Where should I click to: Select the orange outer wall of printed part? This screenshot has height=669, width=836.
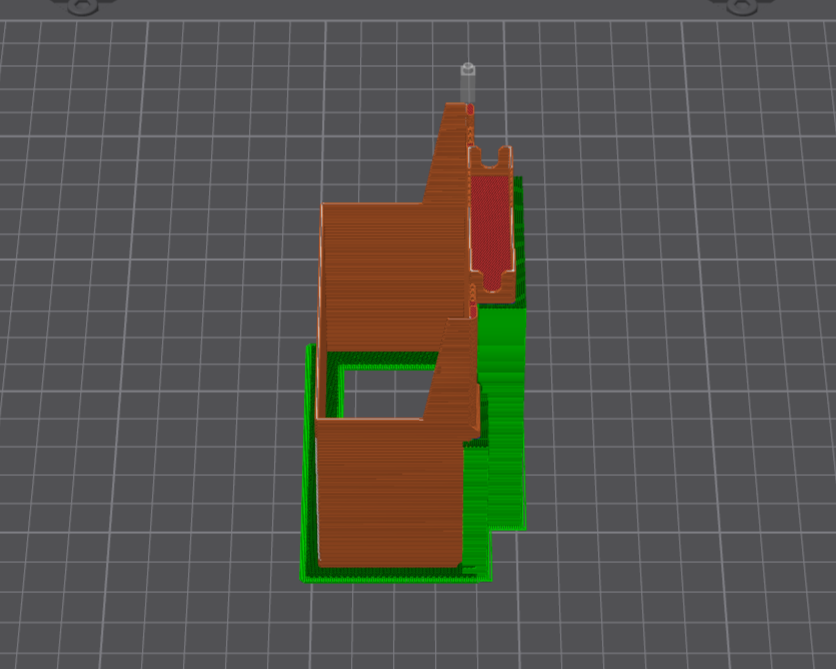tap(390, 493)
